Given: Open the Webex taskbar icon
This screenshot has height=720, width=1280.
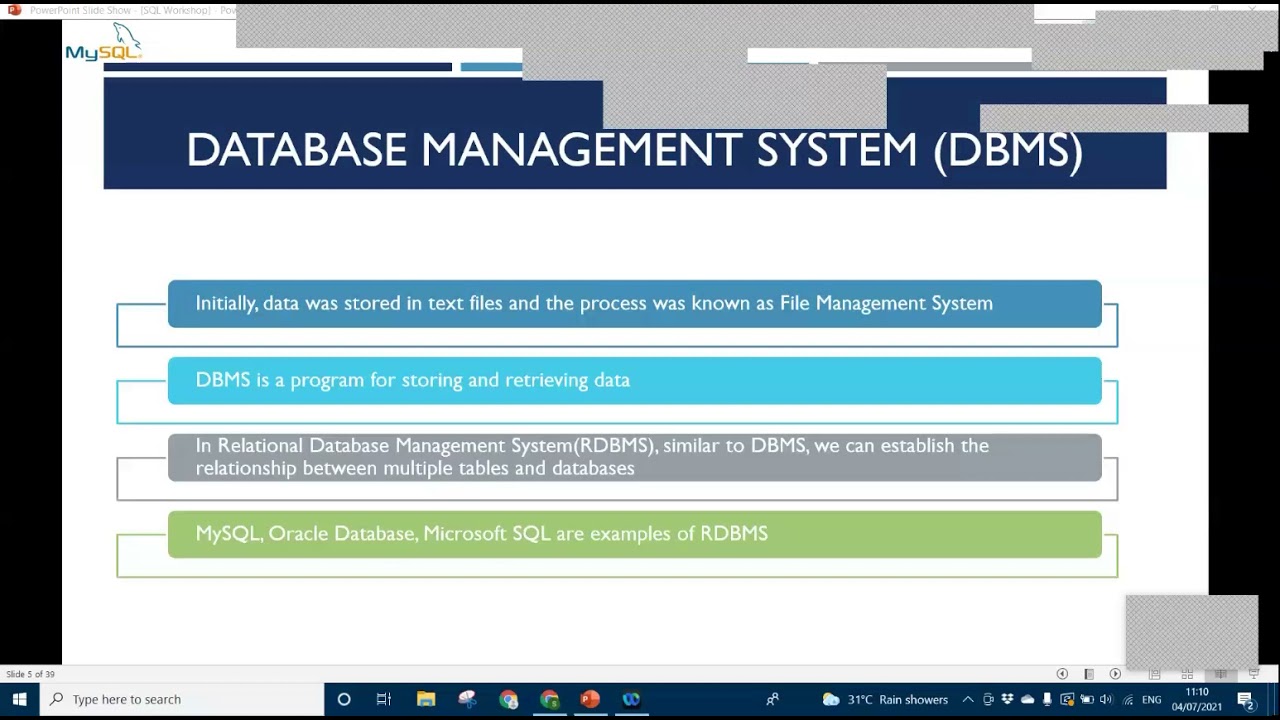Looking at the screenshot, I should tap(631, 699).
